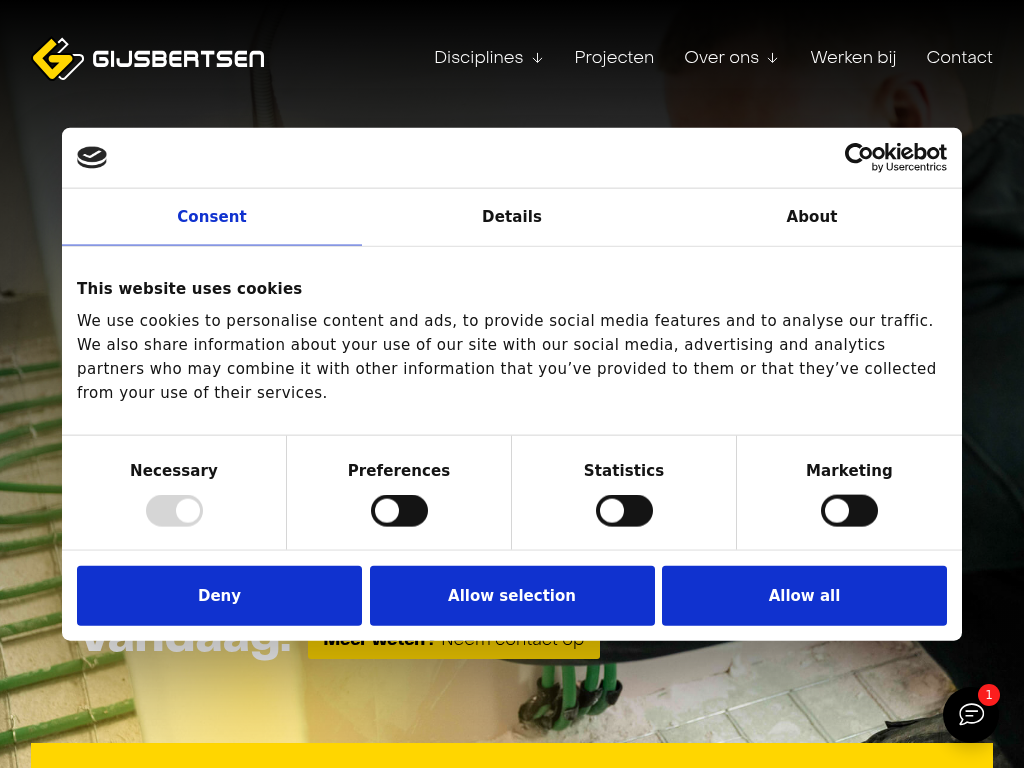Select the Consent tab
This screenshot has height=768, width=1024.
(x=212, y=217)
